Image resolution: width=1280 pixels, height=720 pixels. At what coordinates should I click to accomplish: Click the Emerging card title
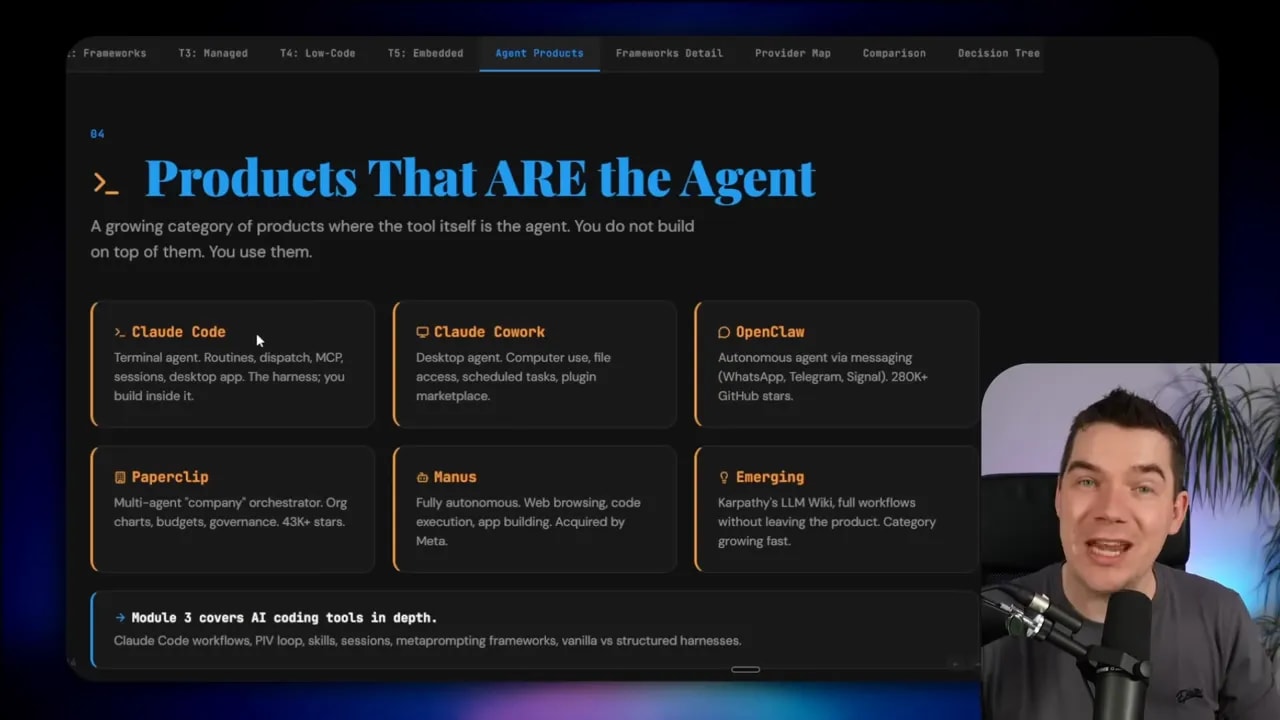pos(770,477)
